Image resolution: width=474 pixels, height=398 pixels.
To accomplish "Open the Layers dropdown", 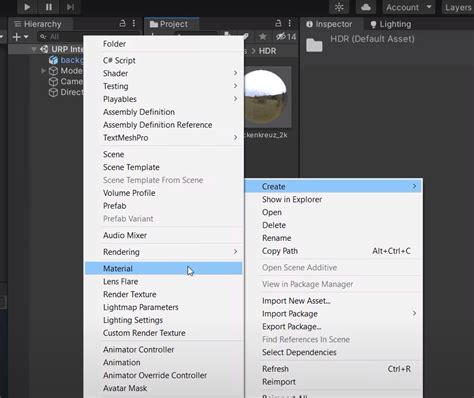I will (458, 7).
